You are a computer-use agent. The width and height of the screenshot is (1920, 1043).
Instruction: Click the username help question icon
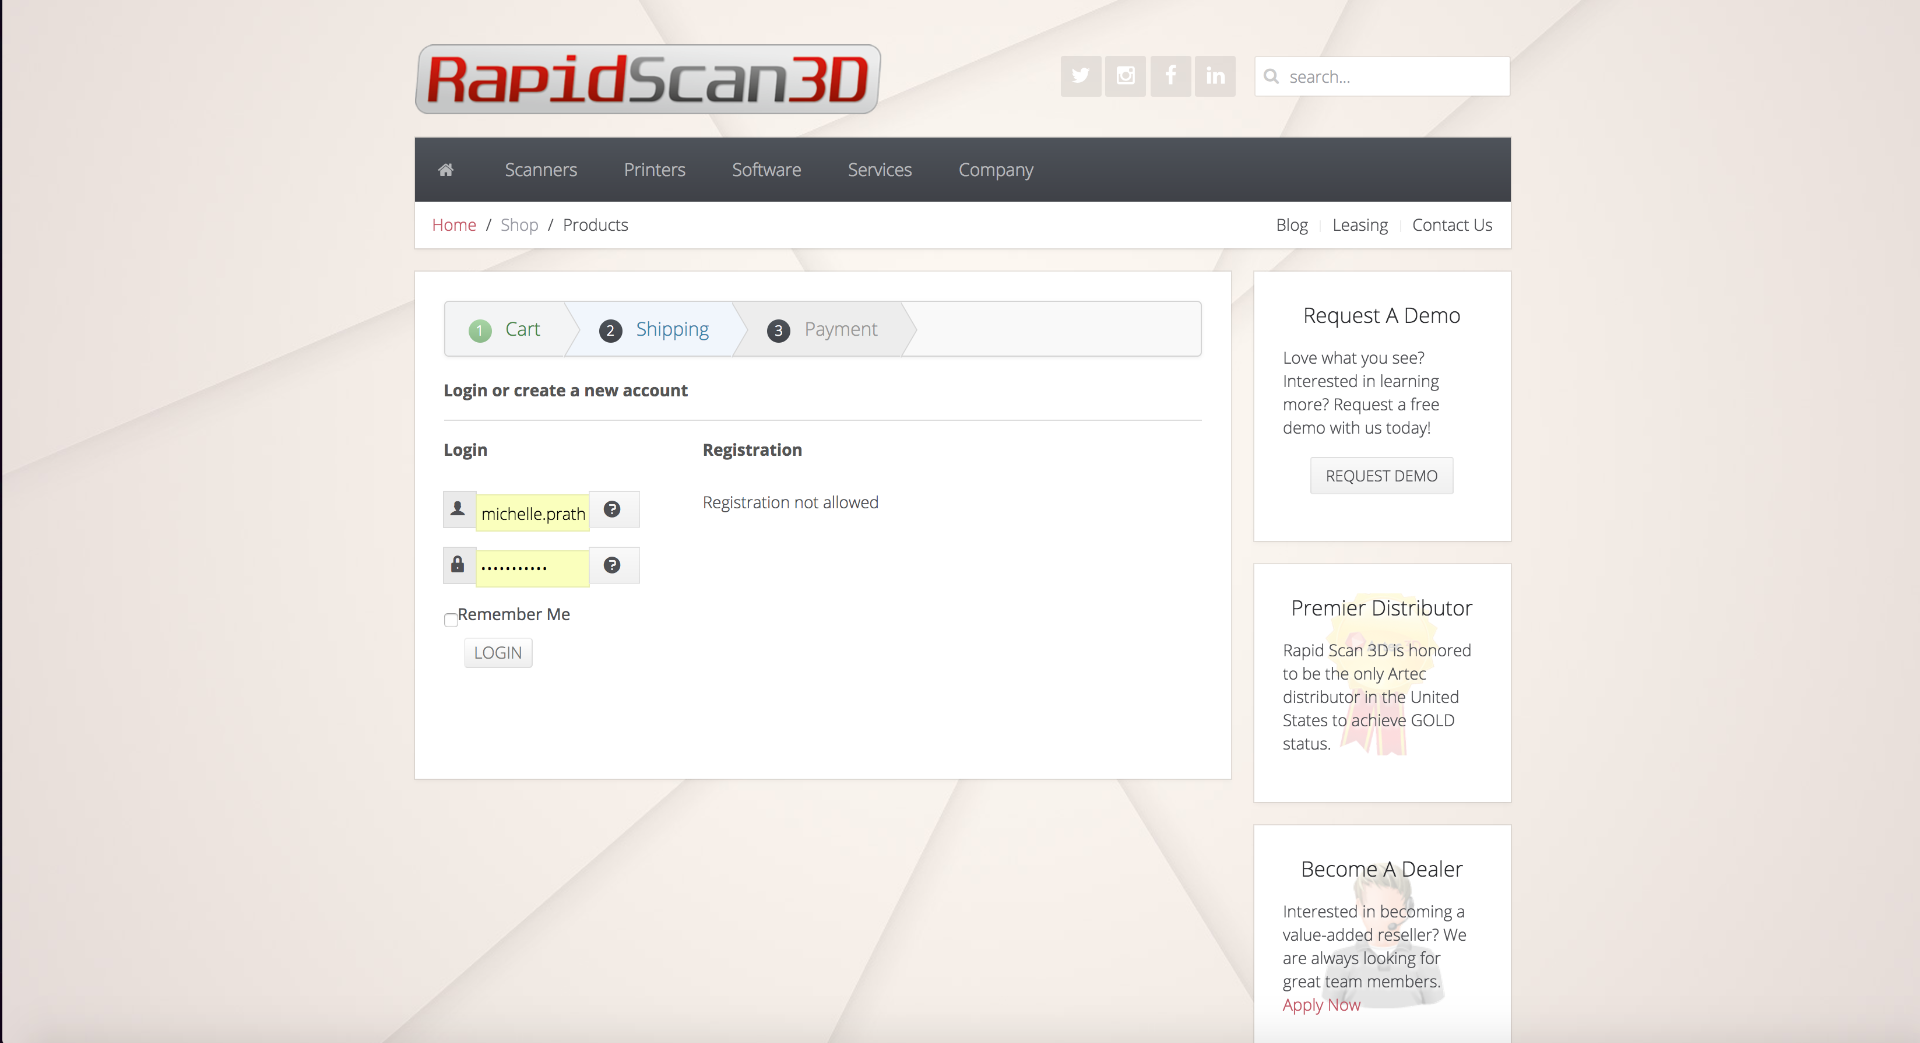coord(612,509)
